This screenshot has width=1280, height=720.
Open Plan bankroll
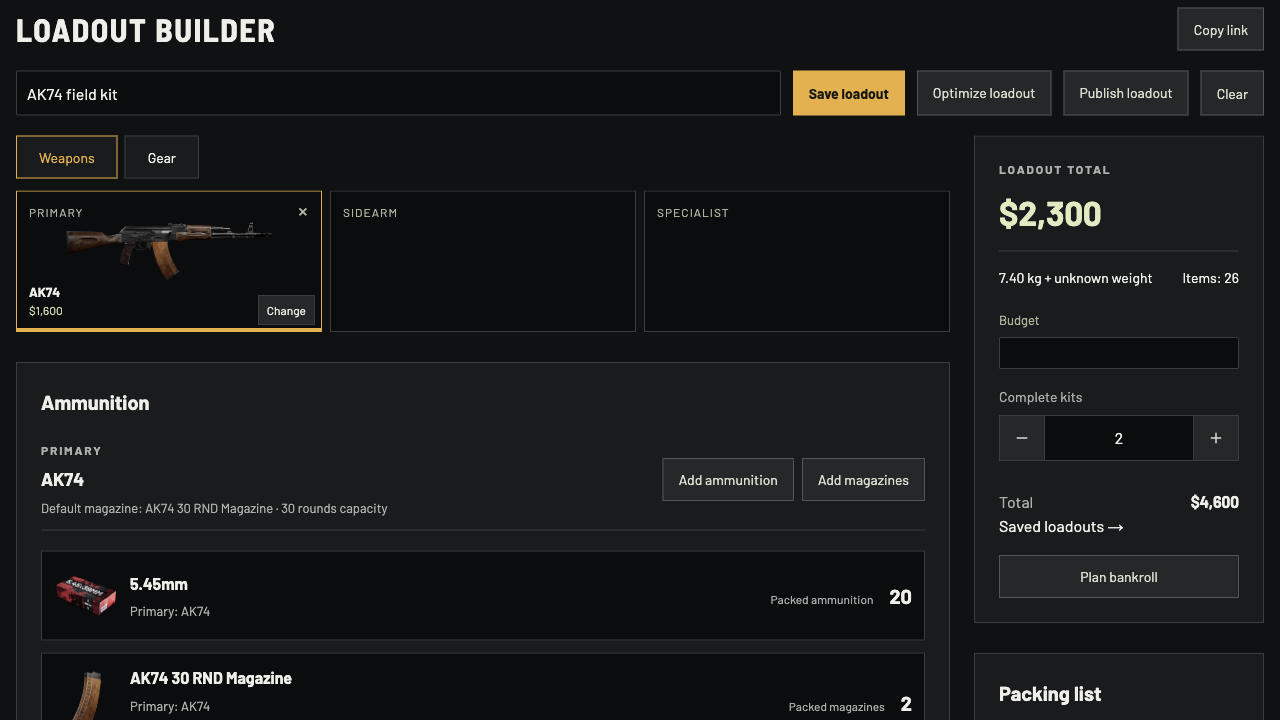1119,577
